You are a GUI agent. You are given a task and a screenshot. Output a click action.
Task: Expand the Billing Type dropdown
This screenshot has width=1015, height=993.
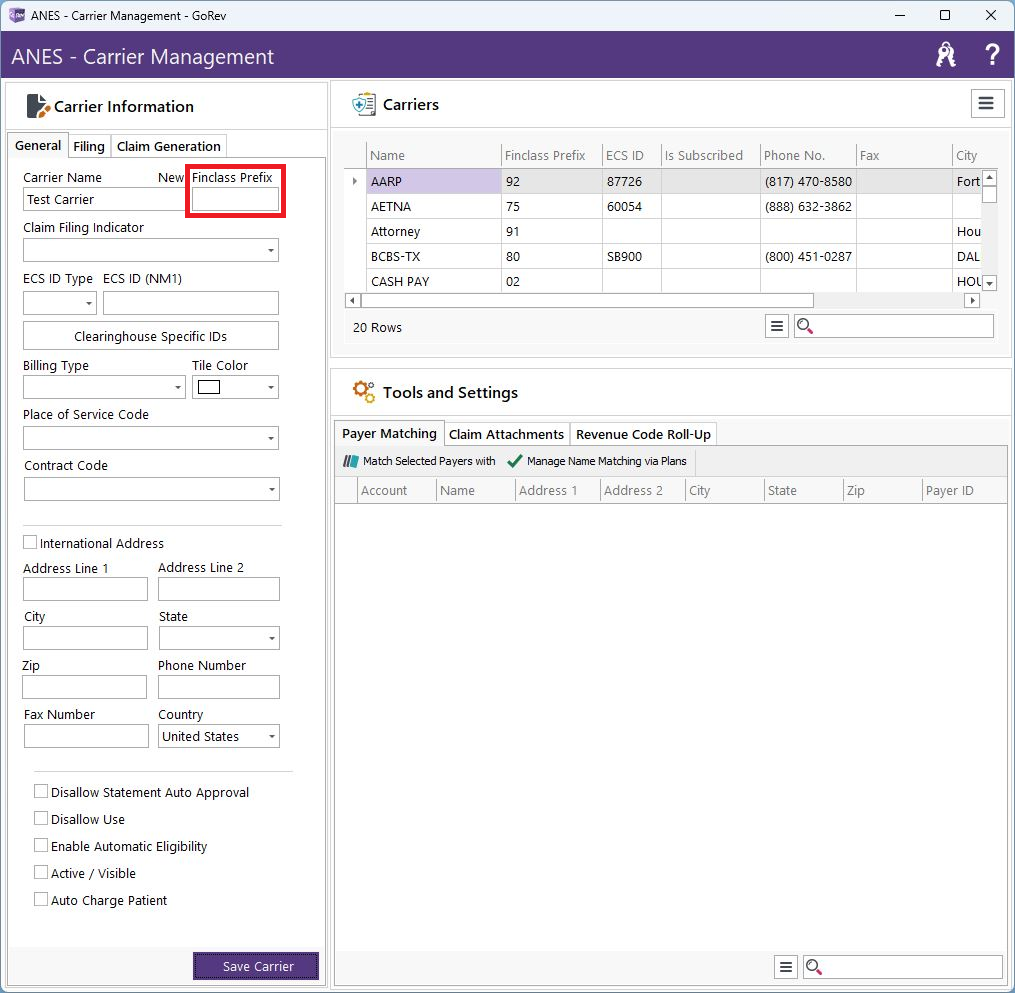(x=177, y=387)
